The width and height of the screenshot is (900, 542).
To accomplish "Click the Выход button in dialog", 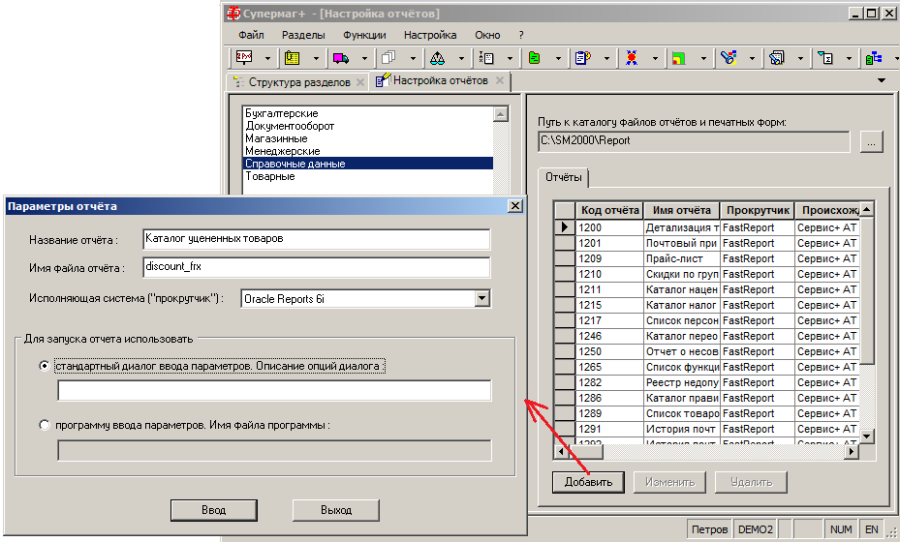I will coord(336,510).
